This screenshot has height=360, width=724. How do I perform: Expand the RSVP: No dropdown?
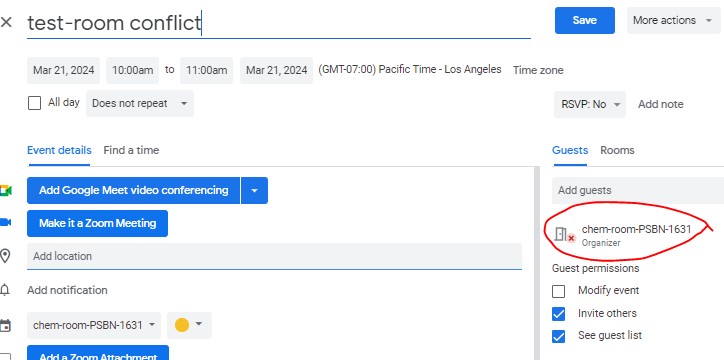590,104
